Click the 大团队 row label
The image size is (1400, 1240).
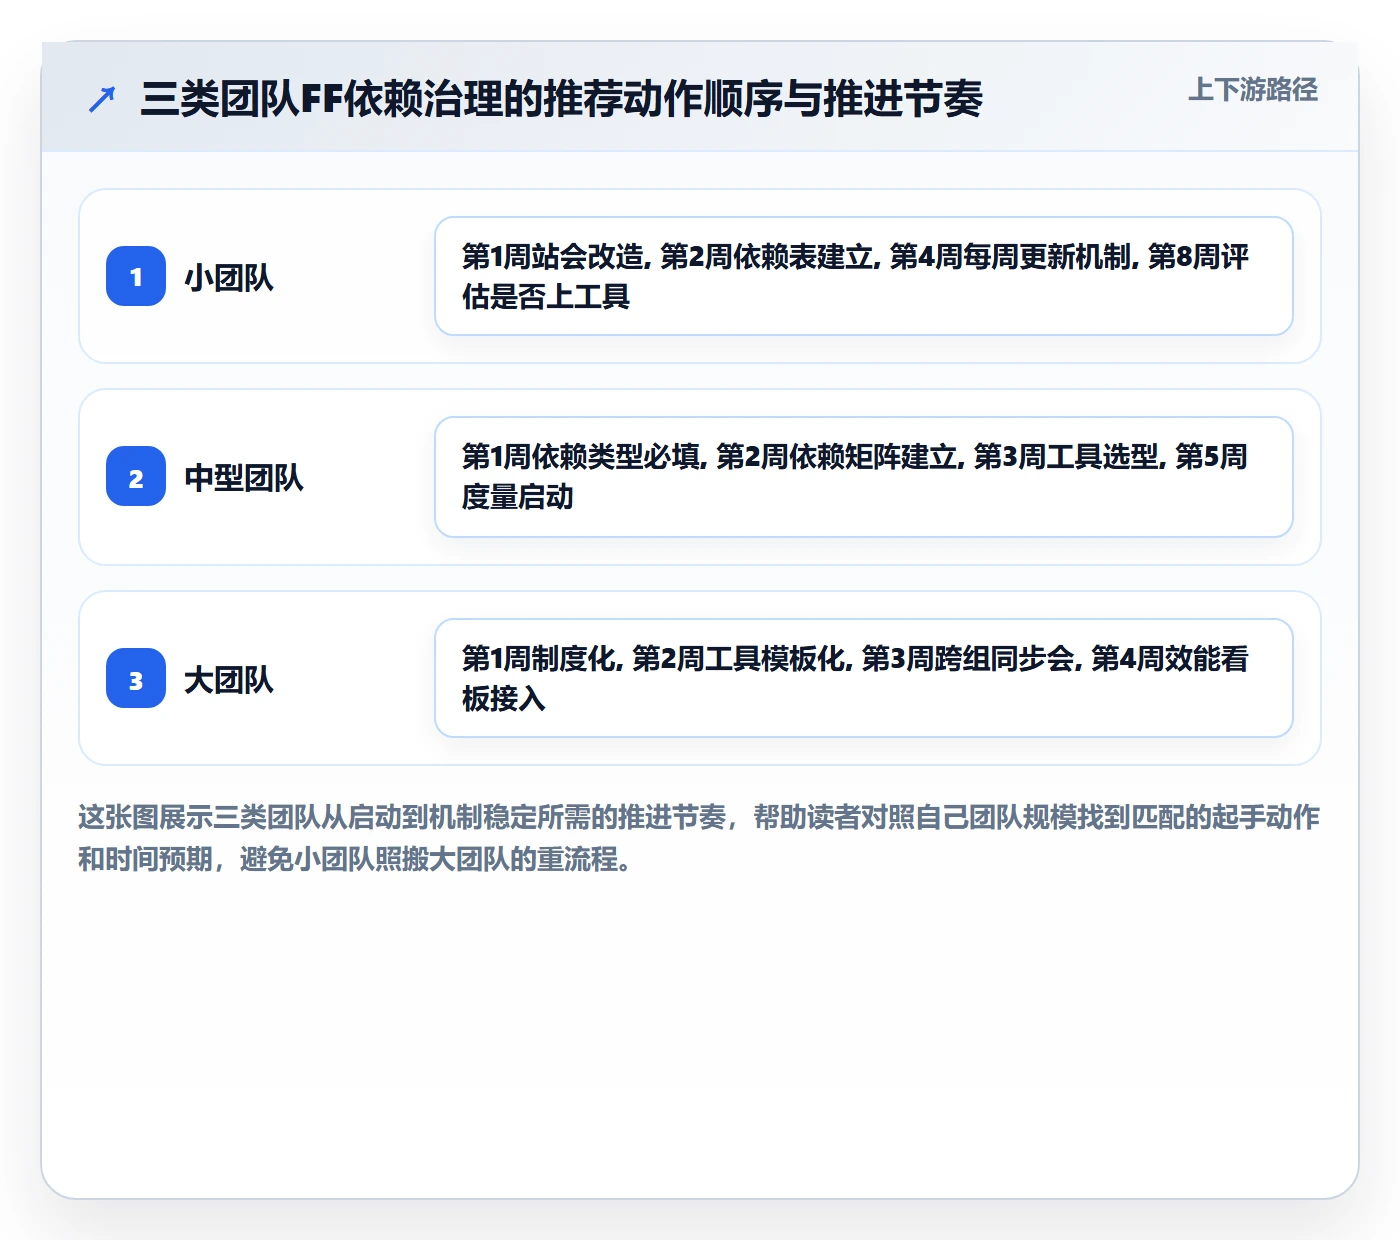229,679
